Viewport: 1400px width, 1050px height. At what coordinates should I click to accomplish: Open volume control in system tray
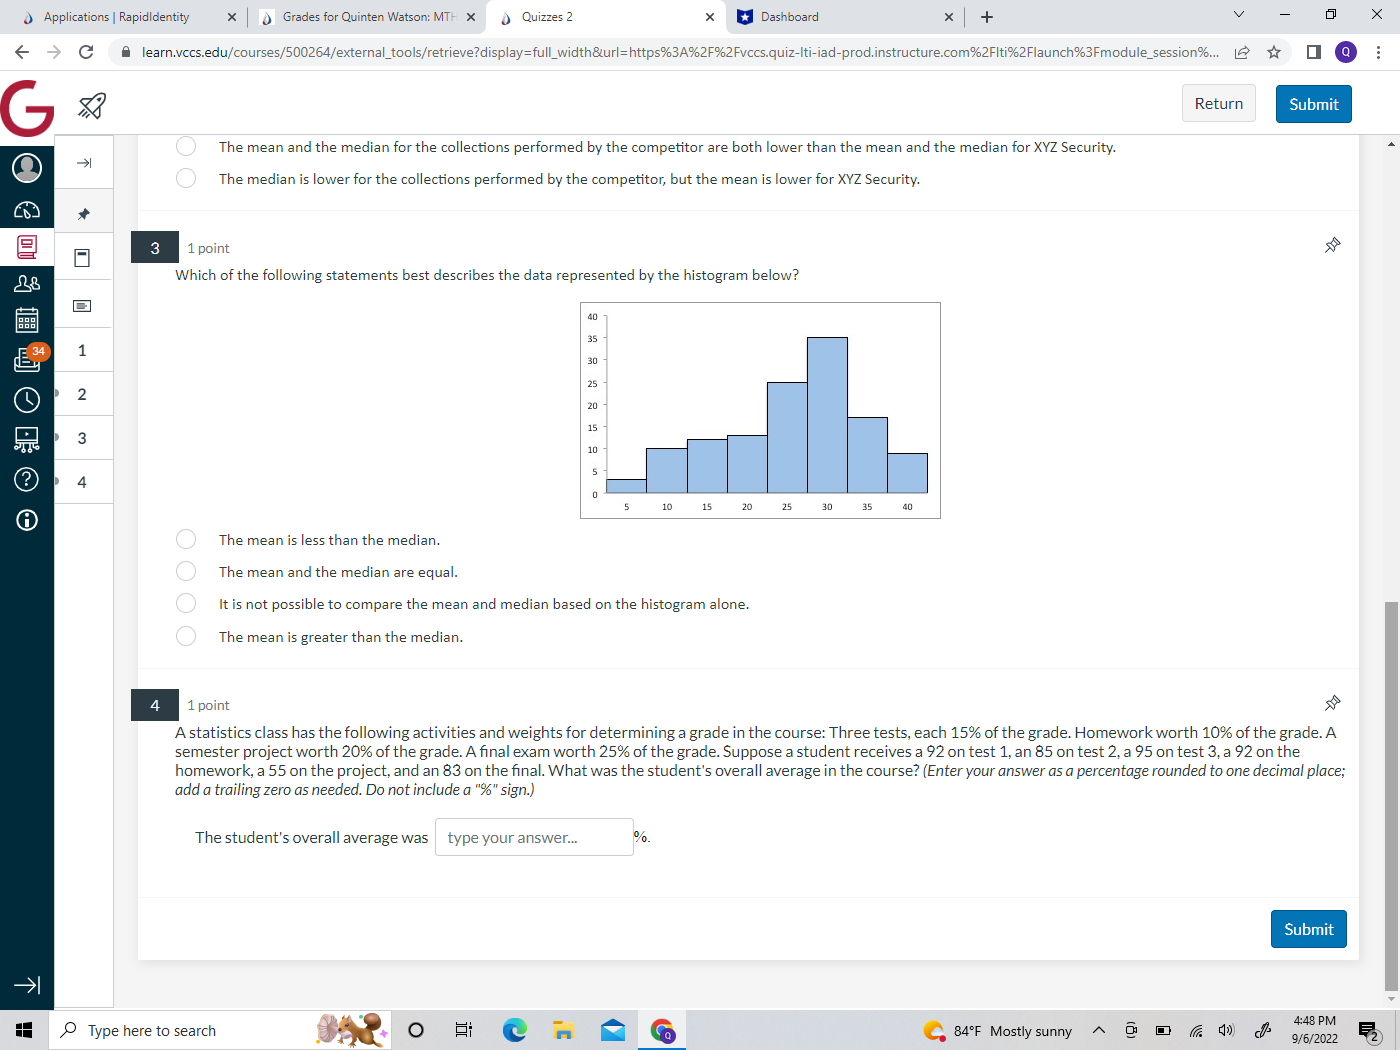click(x=1226, y=1030)
